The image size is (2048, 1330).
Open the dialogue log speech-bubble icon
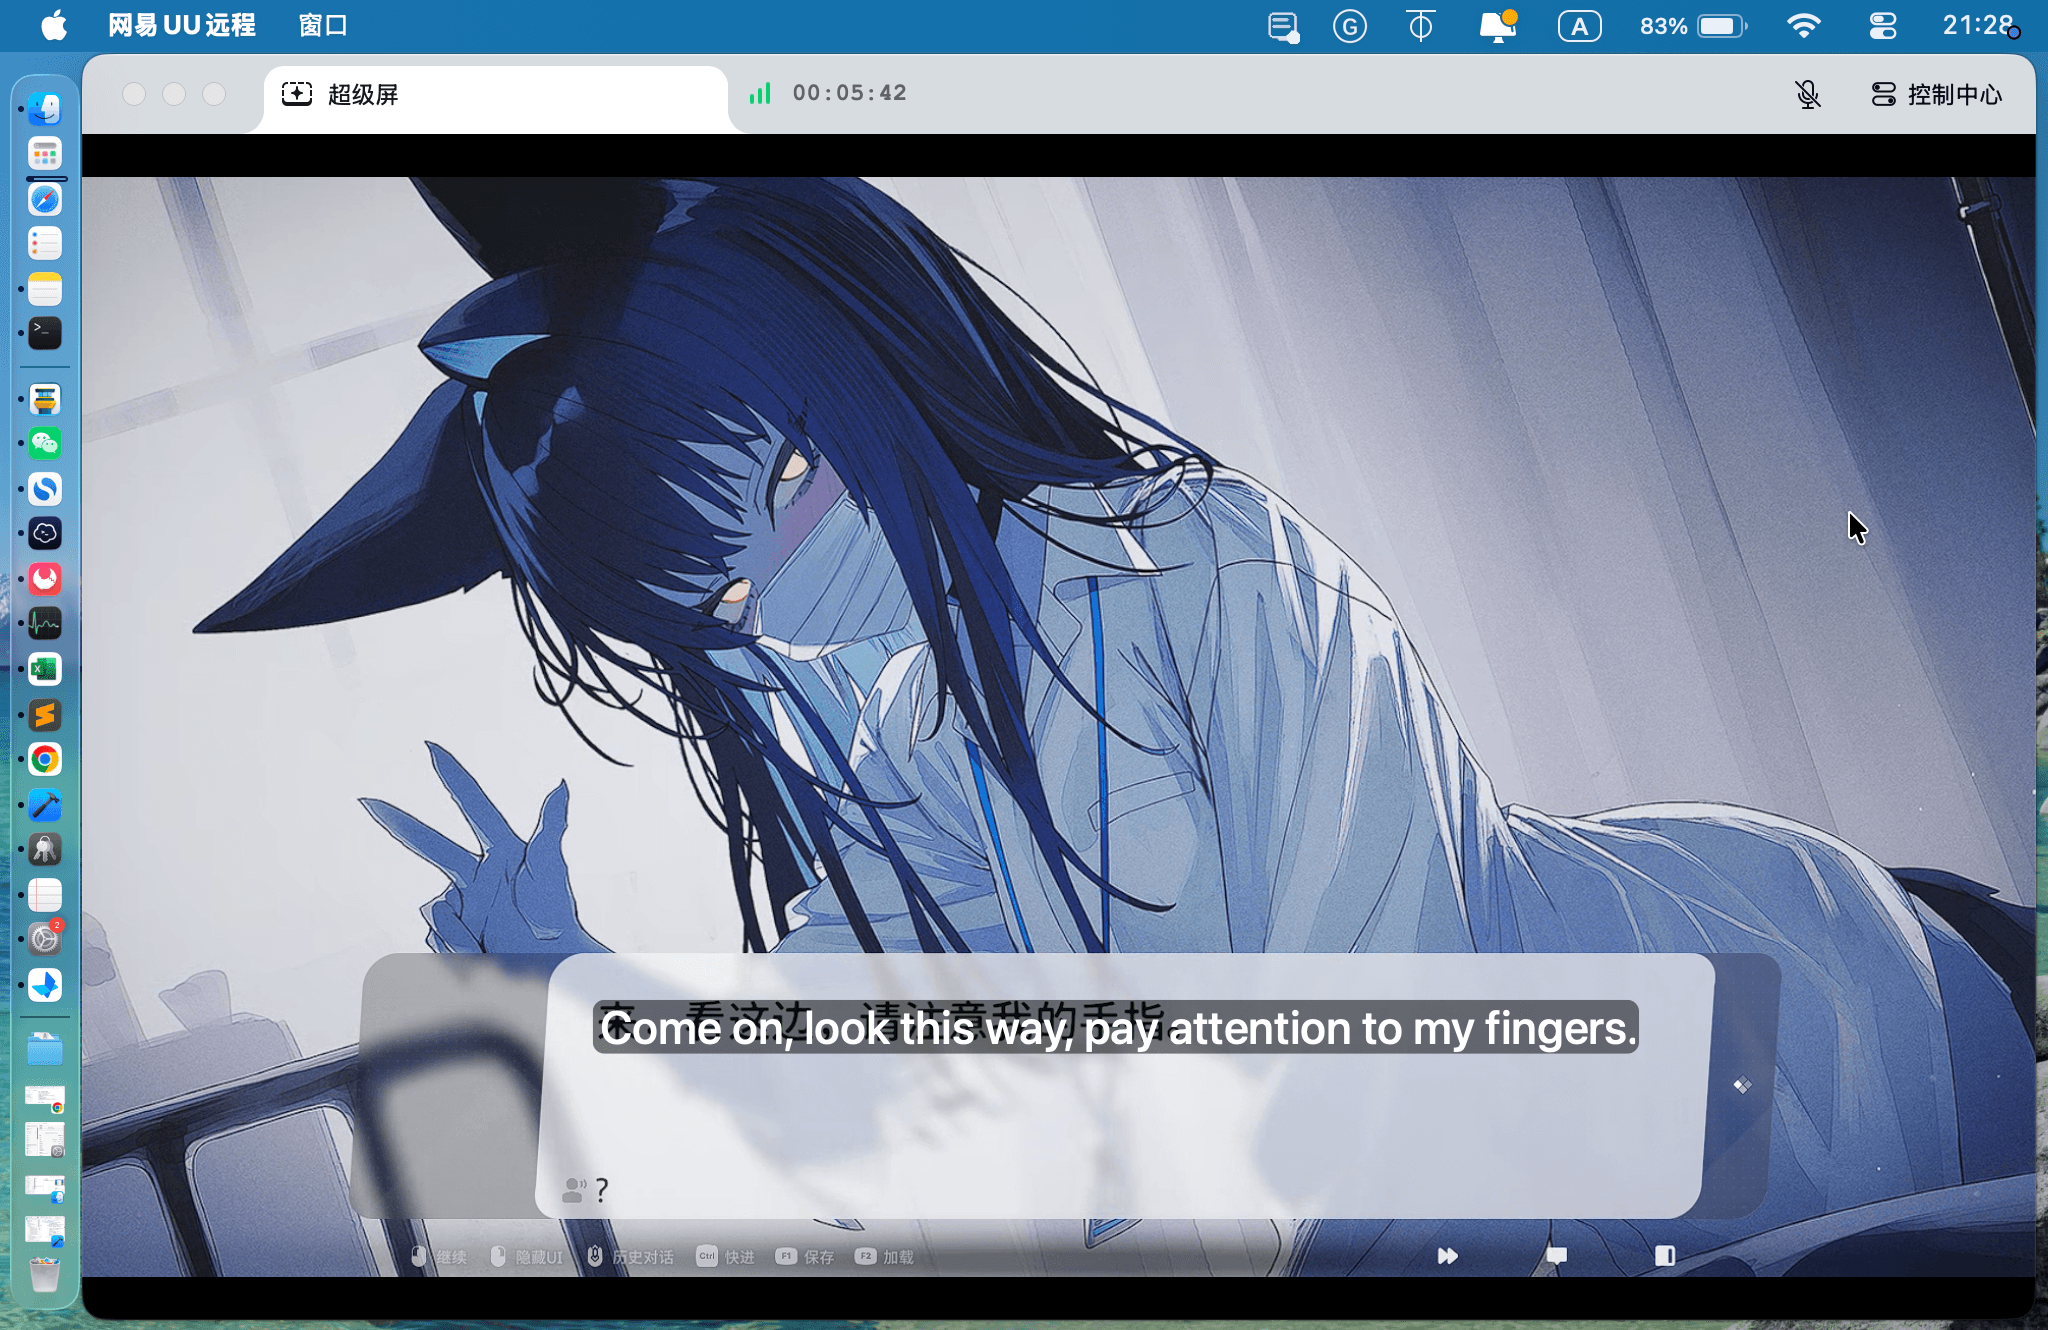click(x=1556, y=1256)
